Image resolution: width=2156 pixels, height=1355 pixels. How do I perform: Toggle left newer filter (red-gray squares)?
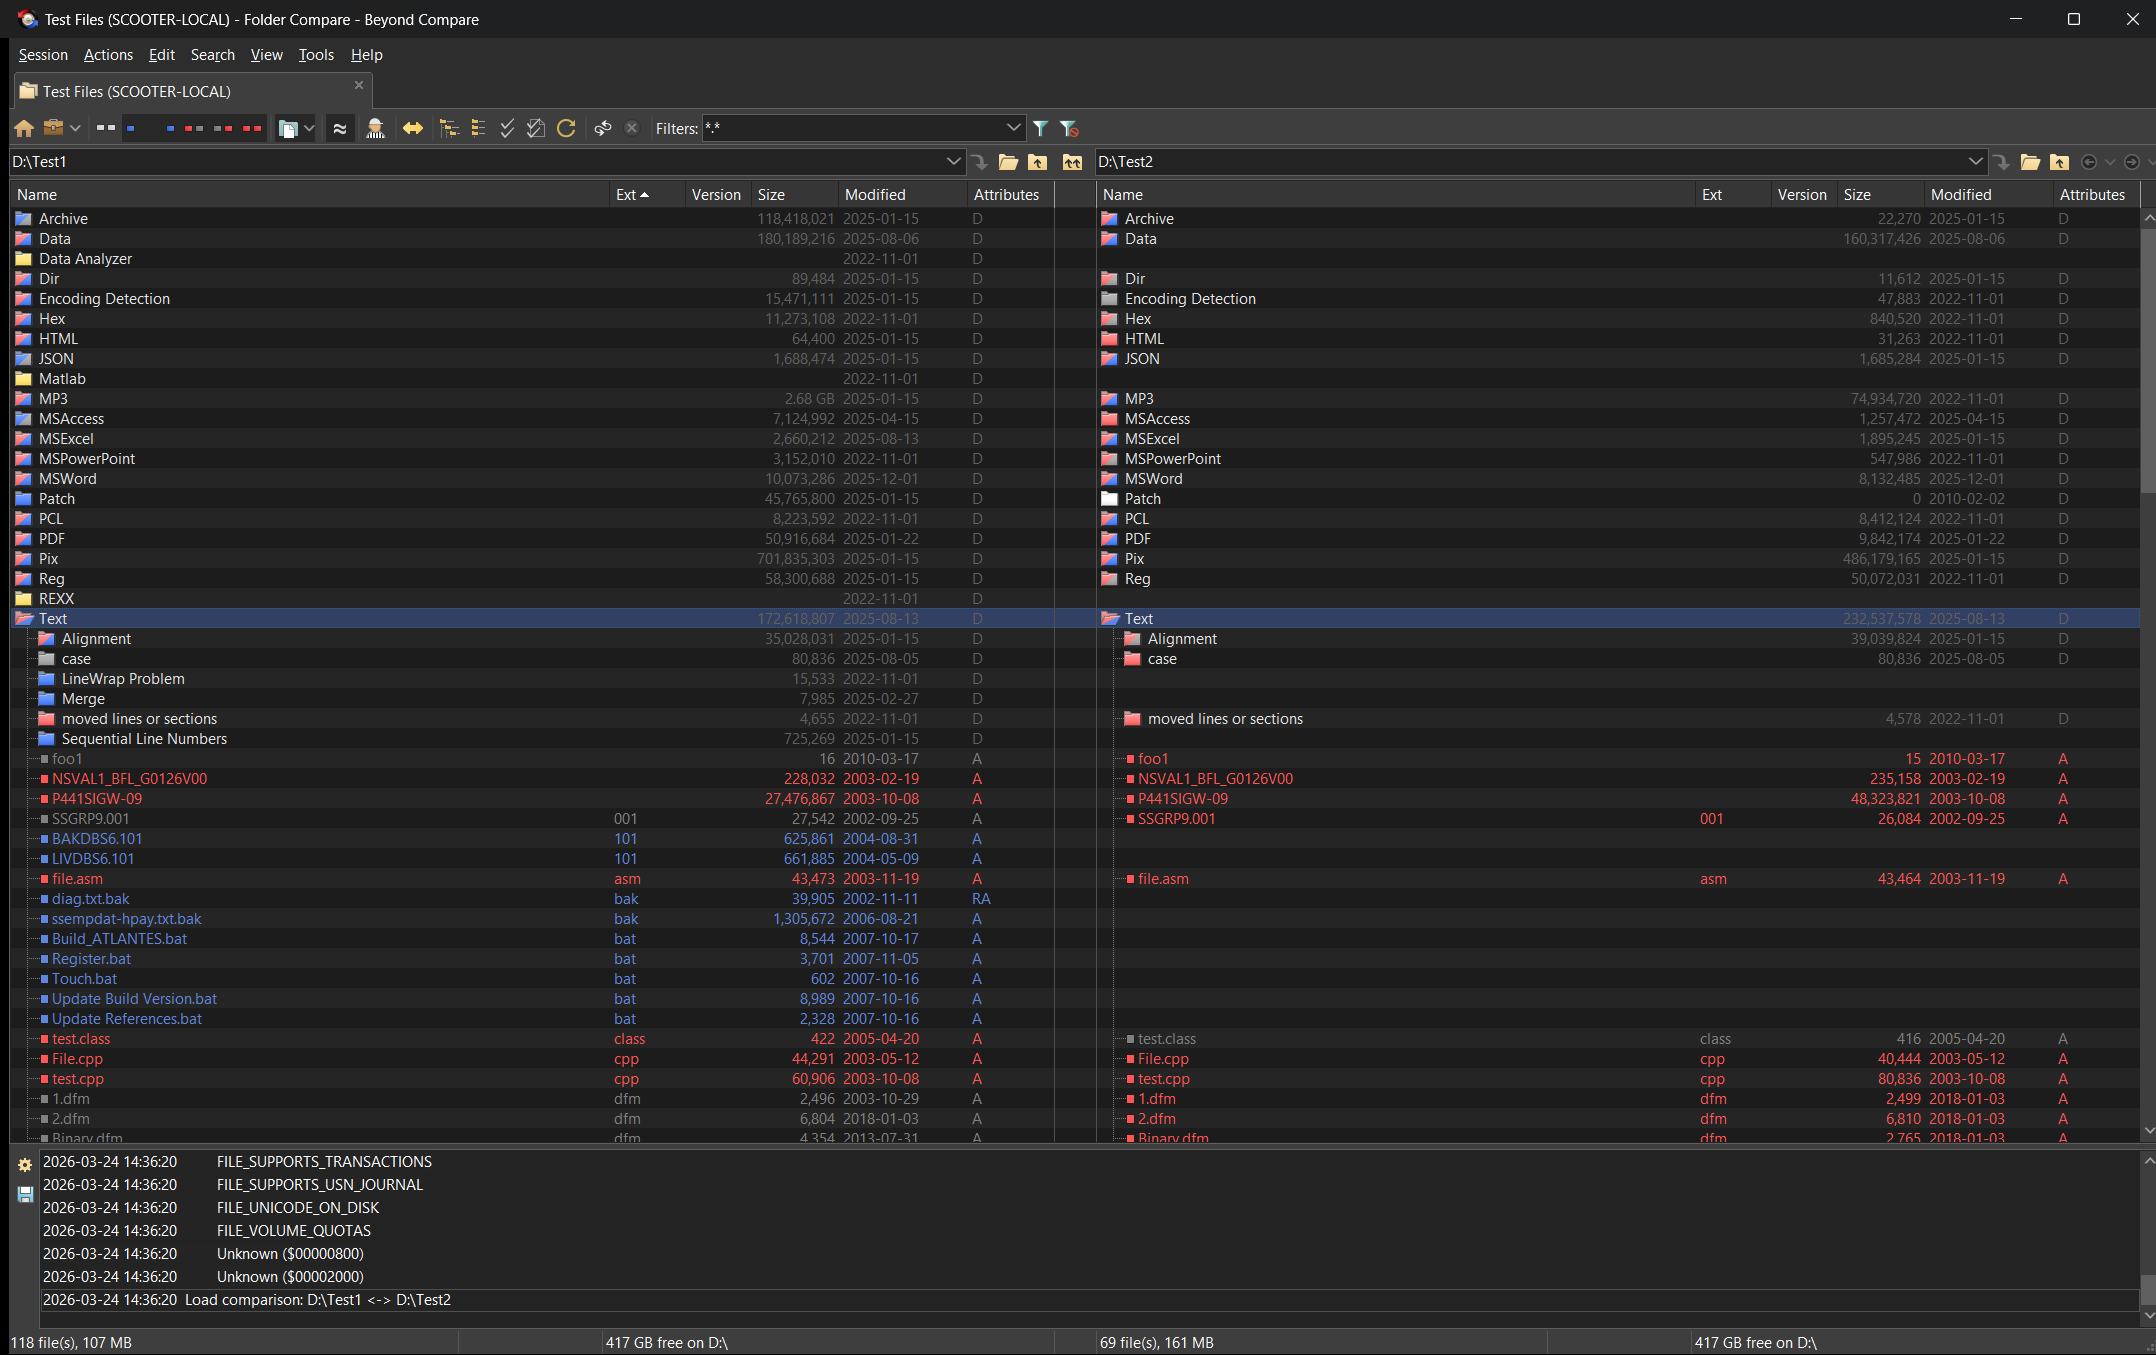coord(194,128)
